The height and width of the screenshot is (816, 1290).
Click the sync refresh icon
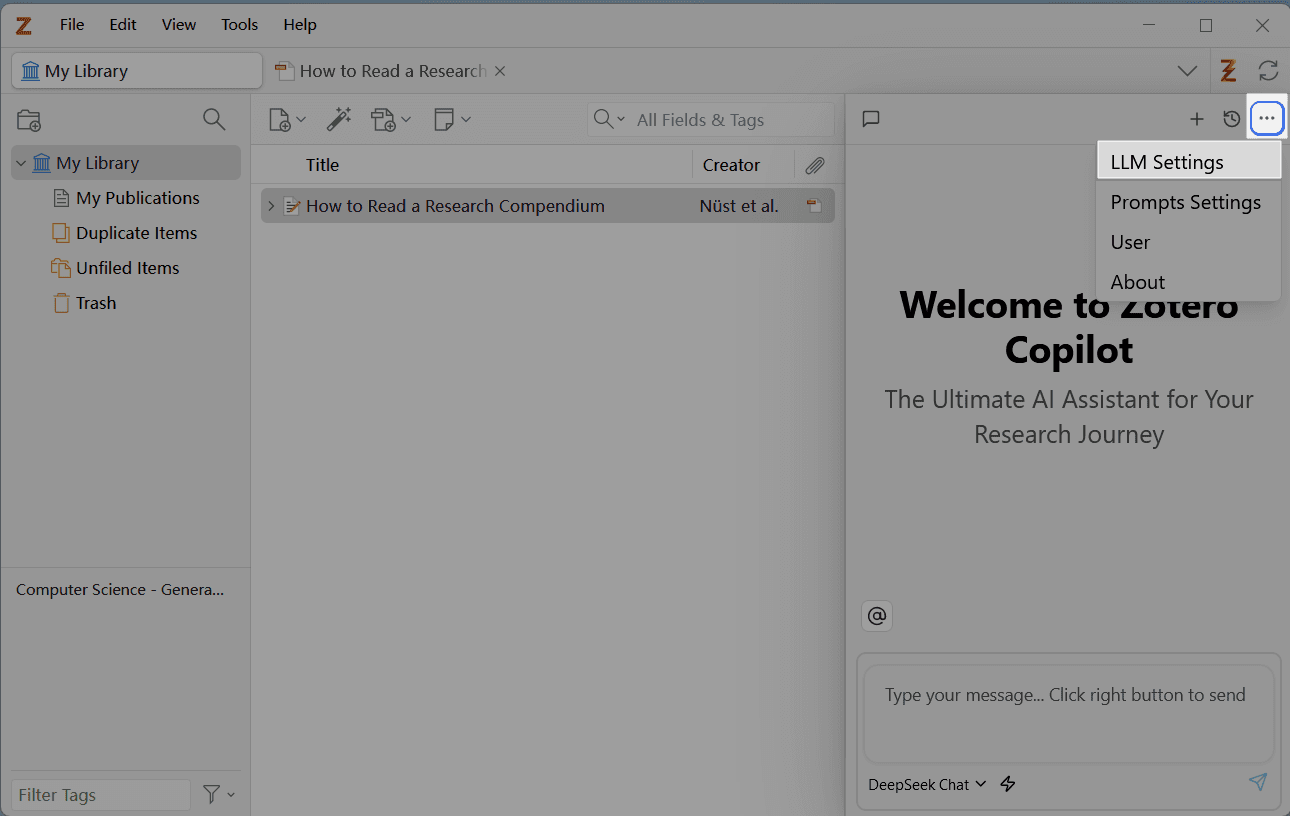pos(1268,71)
